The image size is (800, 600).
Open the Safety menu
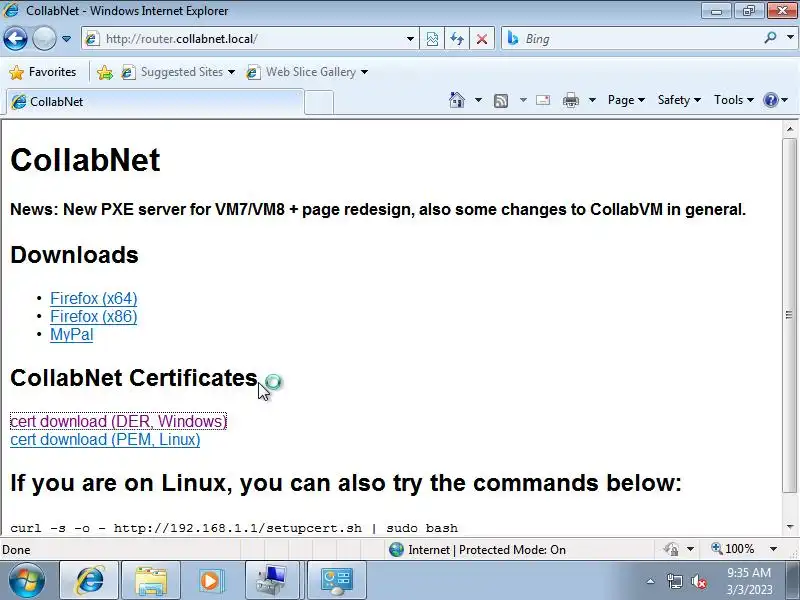(x=679, y=100)
